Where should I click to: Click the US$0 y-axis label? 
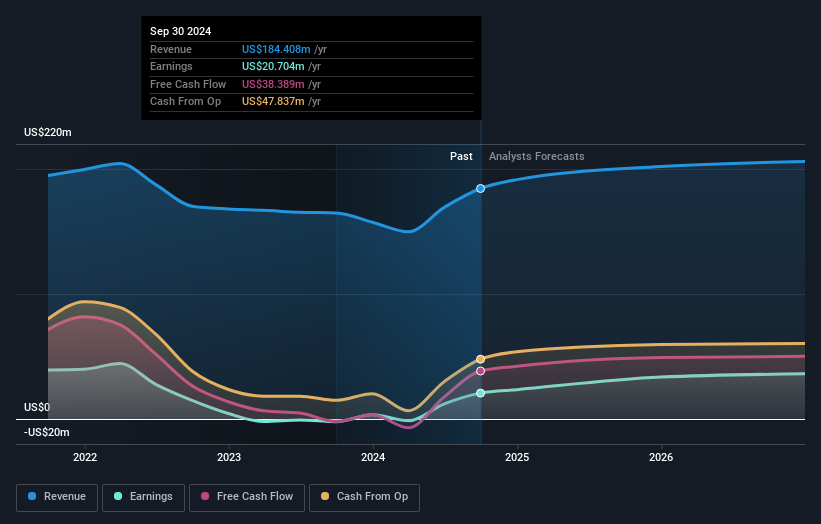(37, 407)
